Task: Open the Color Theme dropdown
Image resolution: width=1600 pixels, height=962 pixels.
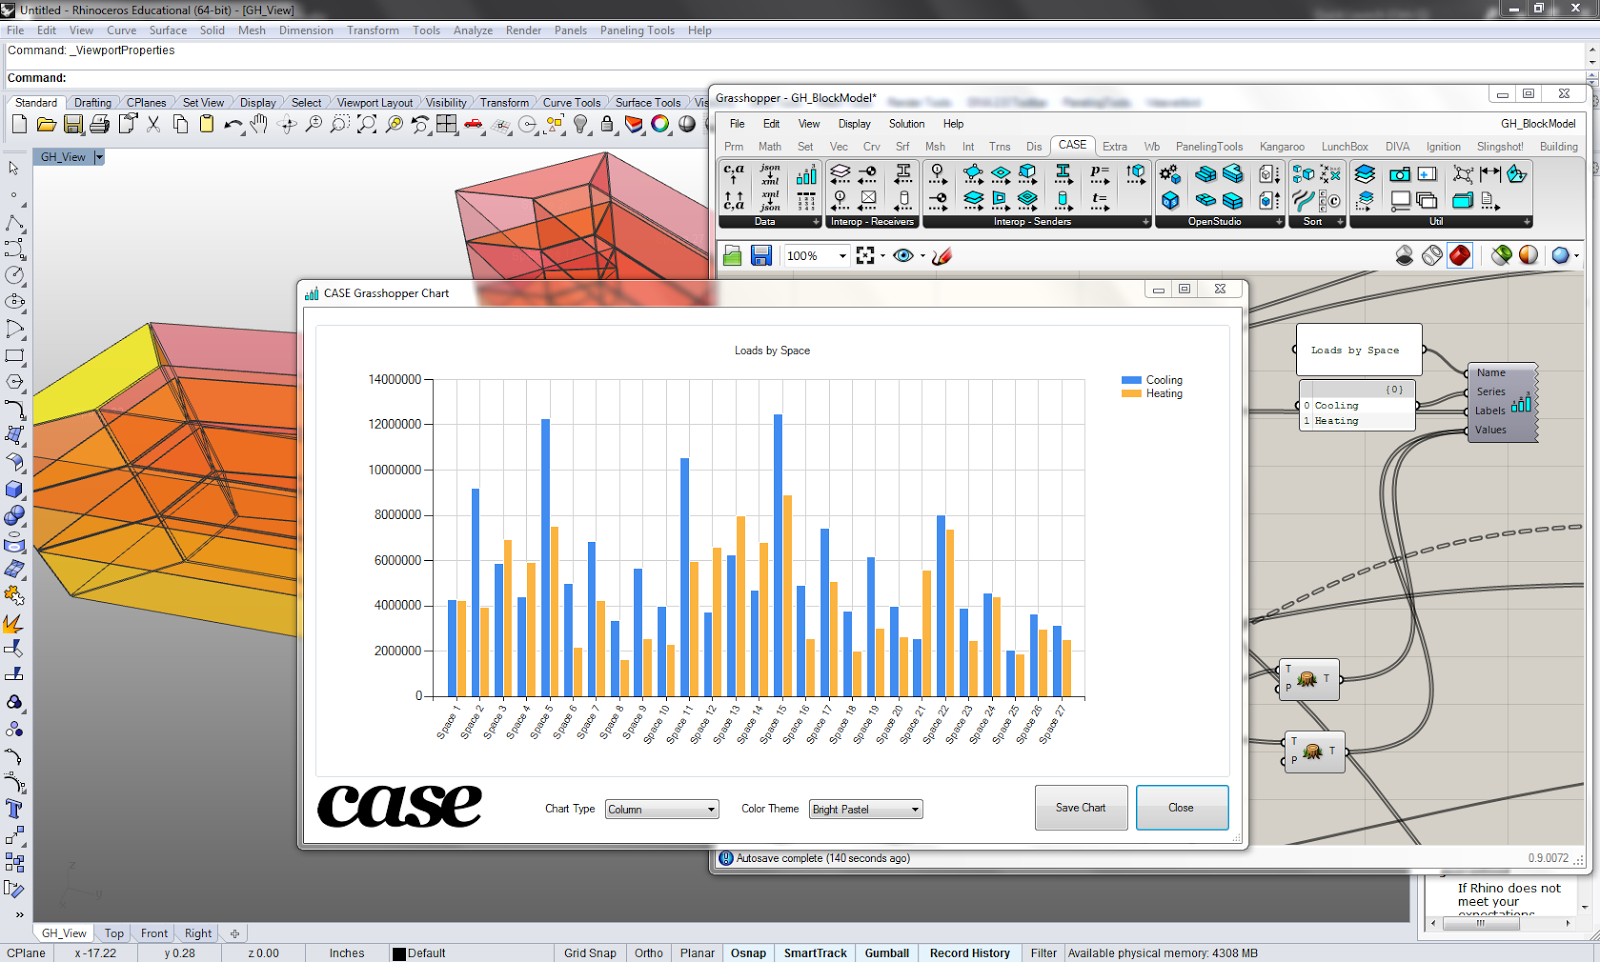Action: (x=865, y=809)
